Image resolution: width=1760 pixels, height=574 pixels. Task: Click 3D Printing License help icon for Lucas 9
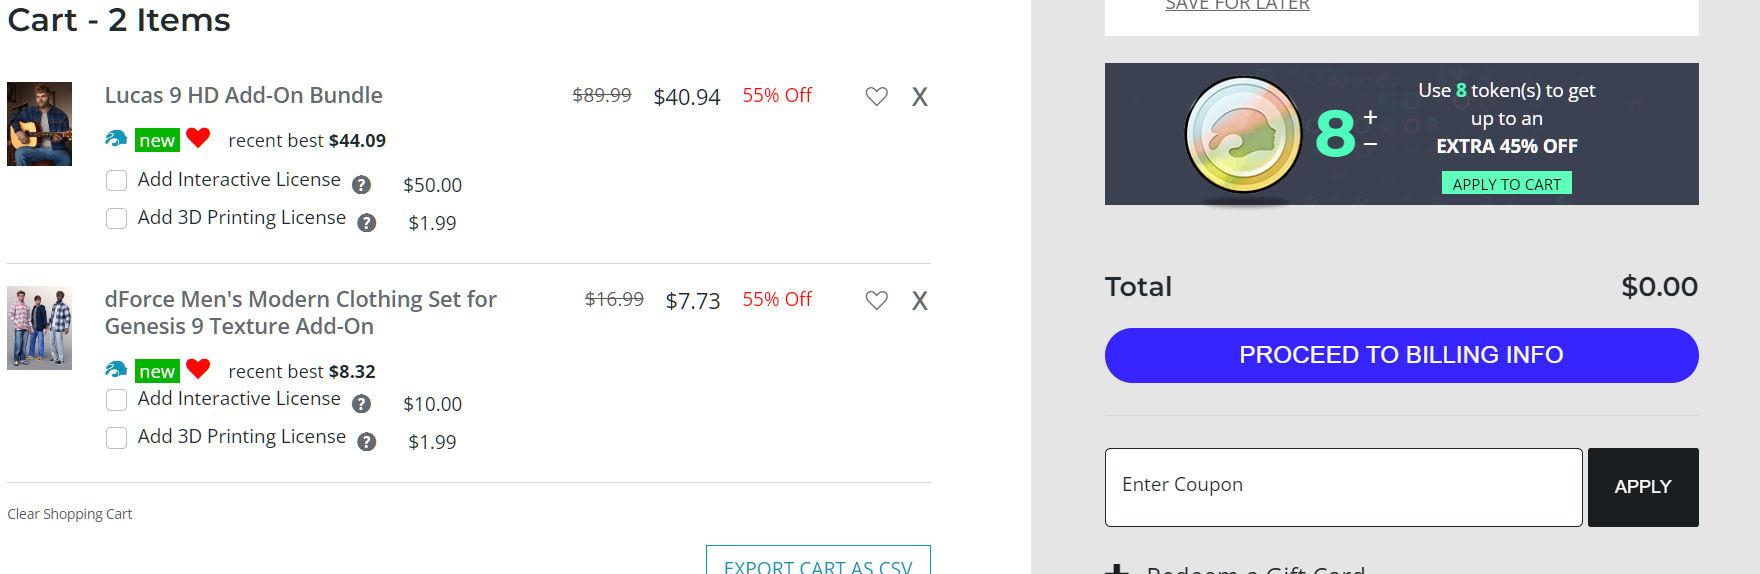[367, 223]
